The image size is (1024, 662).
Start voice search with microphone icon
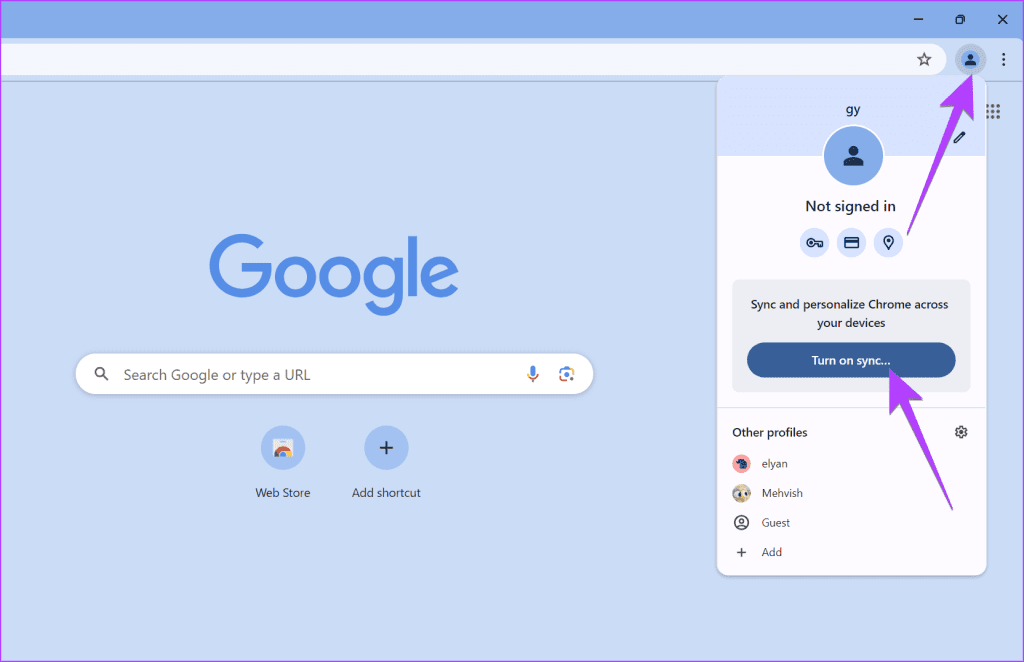(x=533, y=374)
